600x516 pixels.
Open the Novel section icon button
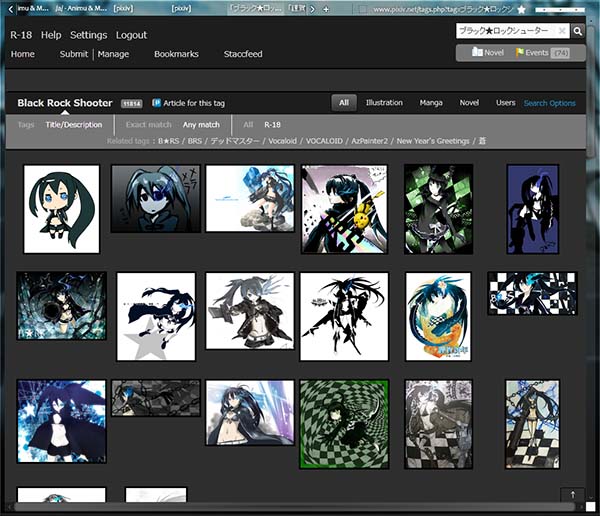488,52
